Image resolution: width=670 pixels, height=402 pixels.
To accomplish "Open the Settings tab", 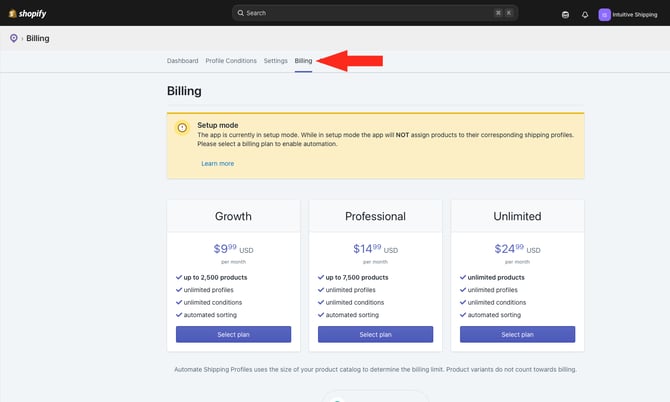I will pyautogui.click(x=276, y=61).
